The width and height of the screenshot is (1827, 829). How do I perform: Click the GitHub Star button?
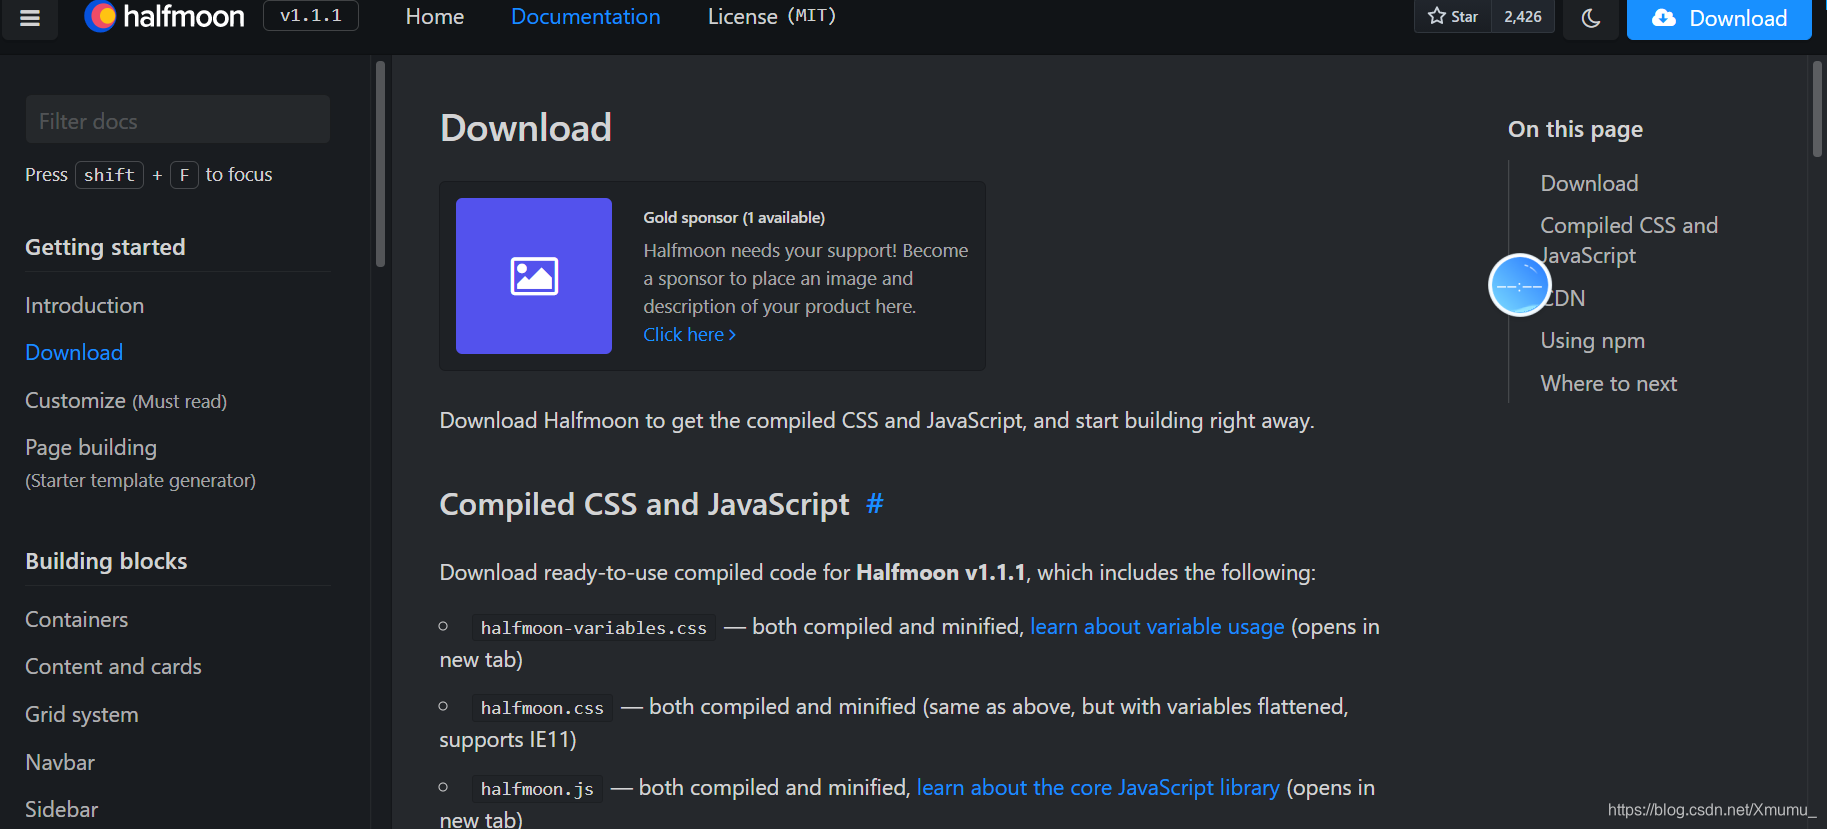pyautogui.click(x=1453, y=16)
